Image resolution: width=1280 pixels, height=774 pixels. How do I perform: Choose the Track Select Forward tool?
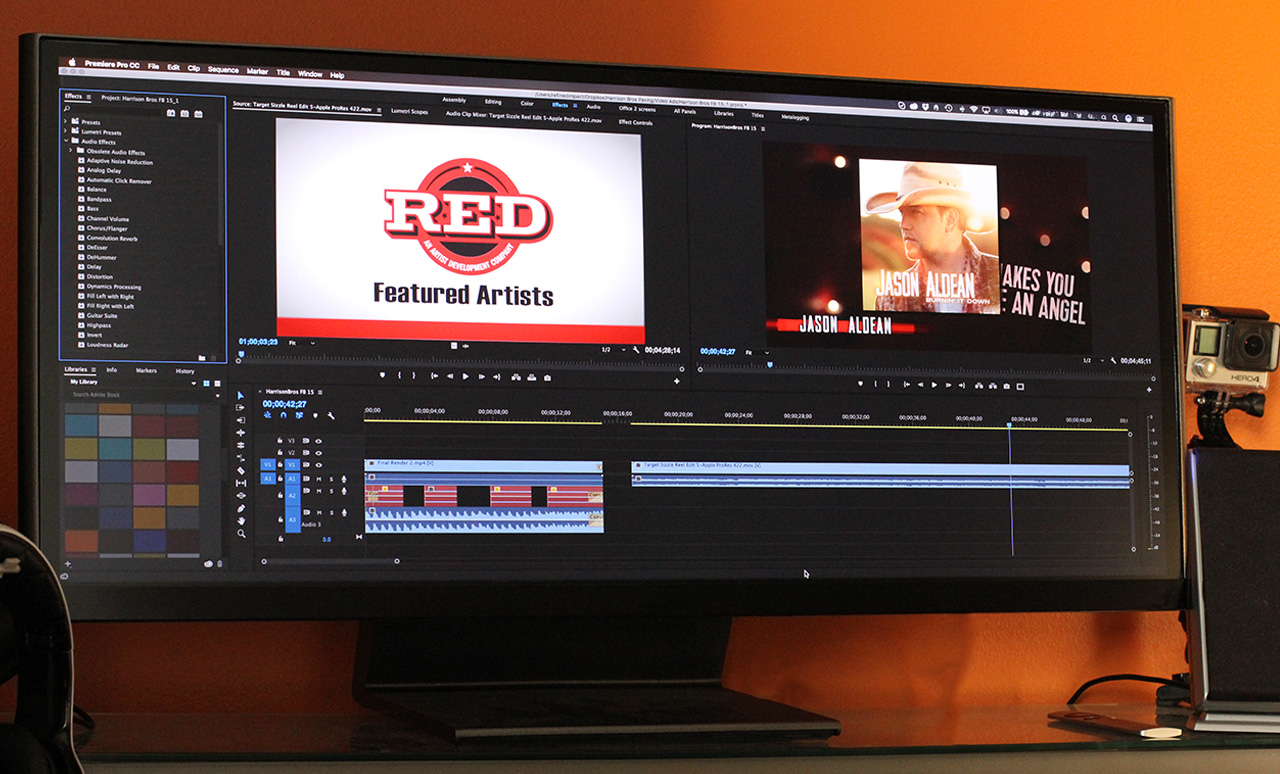point(240,407)
